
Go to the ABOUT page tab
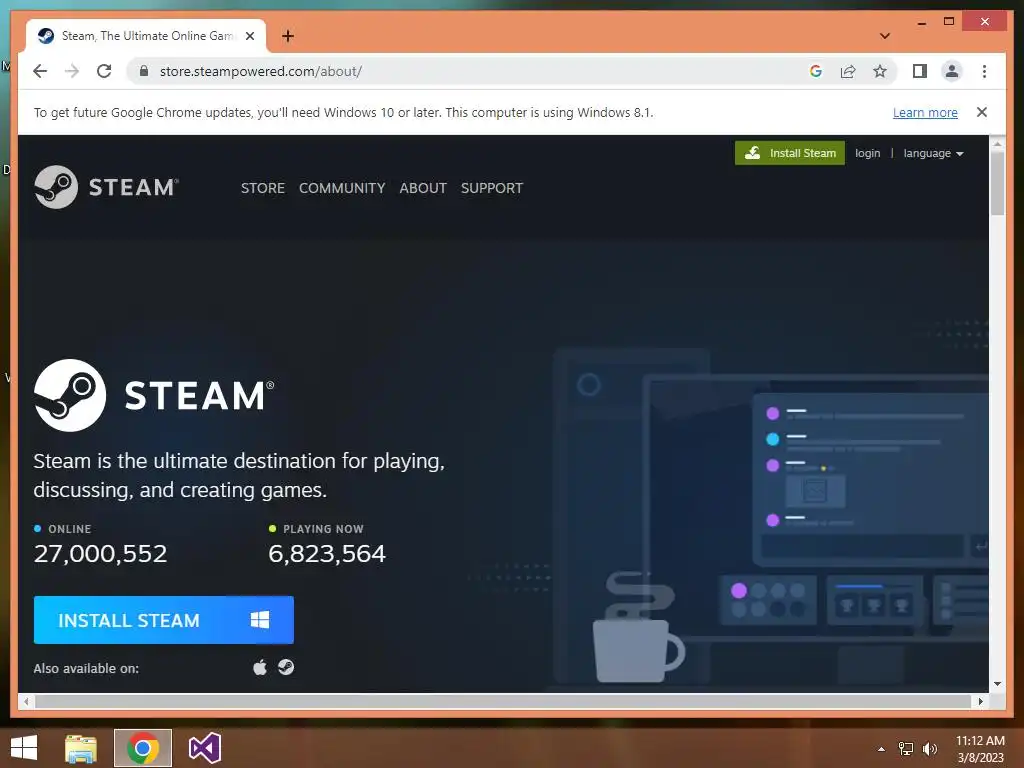tap(423, 188)
